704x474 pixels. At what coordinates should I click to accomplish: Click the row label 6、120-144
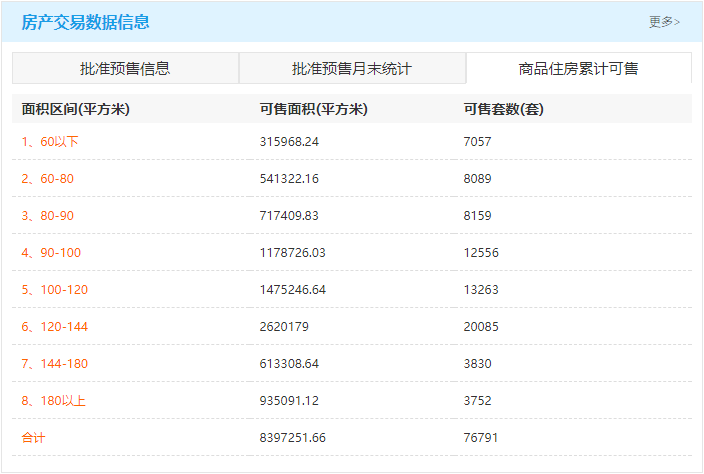(x=55, y=327)
